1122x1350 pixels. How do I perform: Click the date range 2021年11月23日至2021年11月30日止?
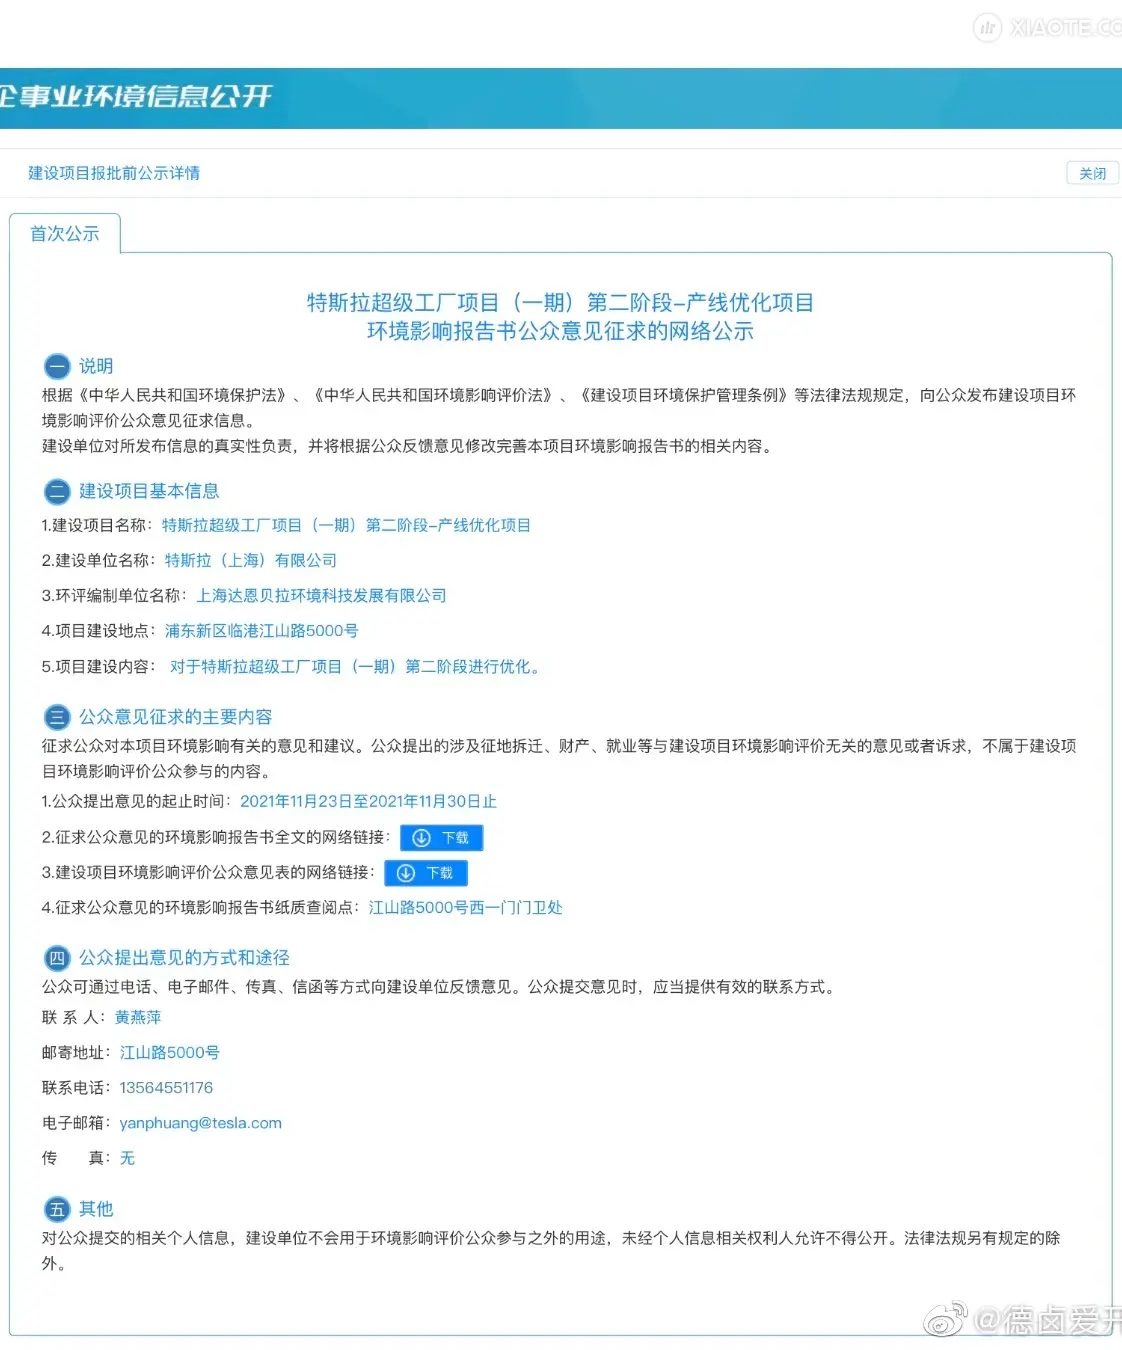tap(368, 802)
